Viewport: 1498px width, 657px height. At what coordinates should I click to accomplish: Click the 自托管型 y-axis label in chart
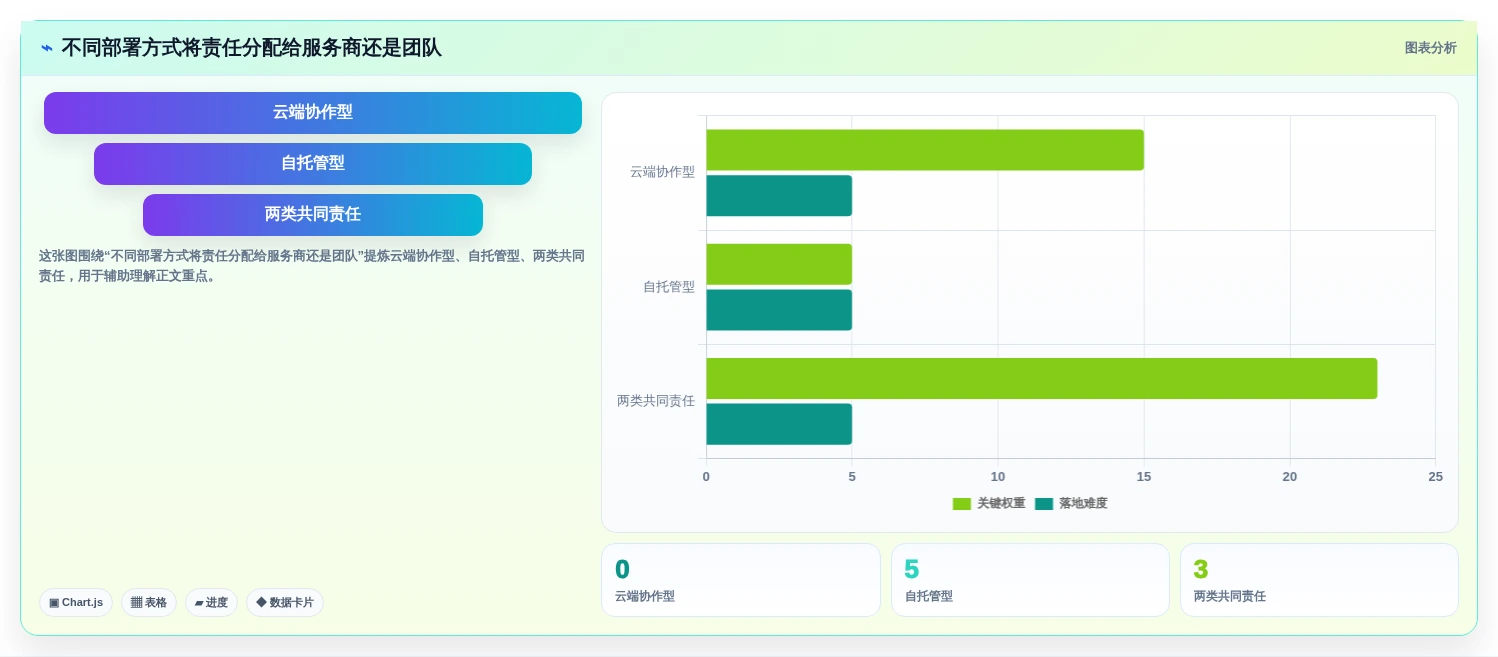point(669,287)
